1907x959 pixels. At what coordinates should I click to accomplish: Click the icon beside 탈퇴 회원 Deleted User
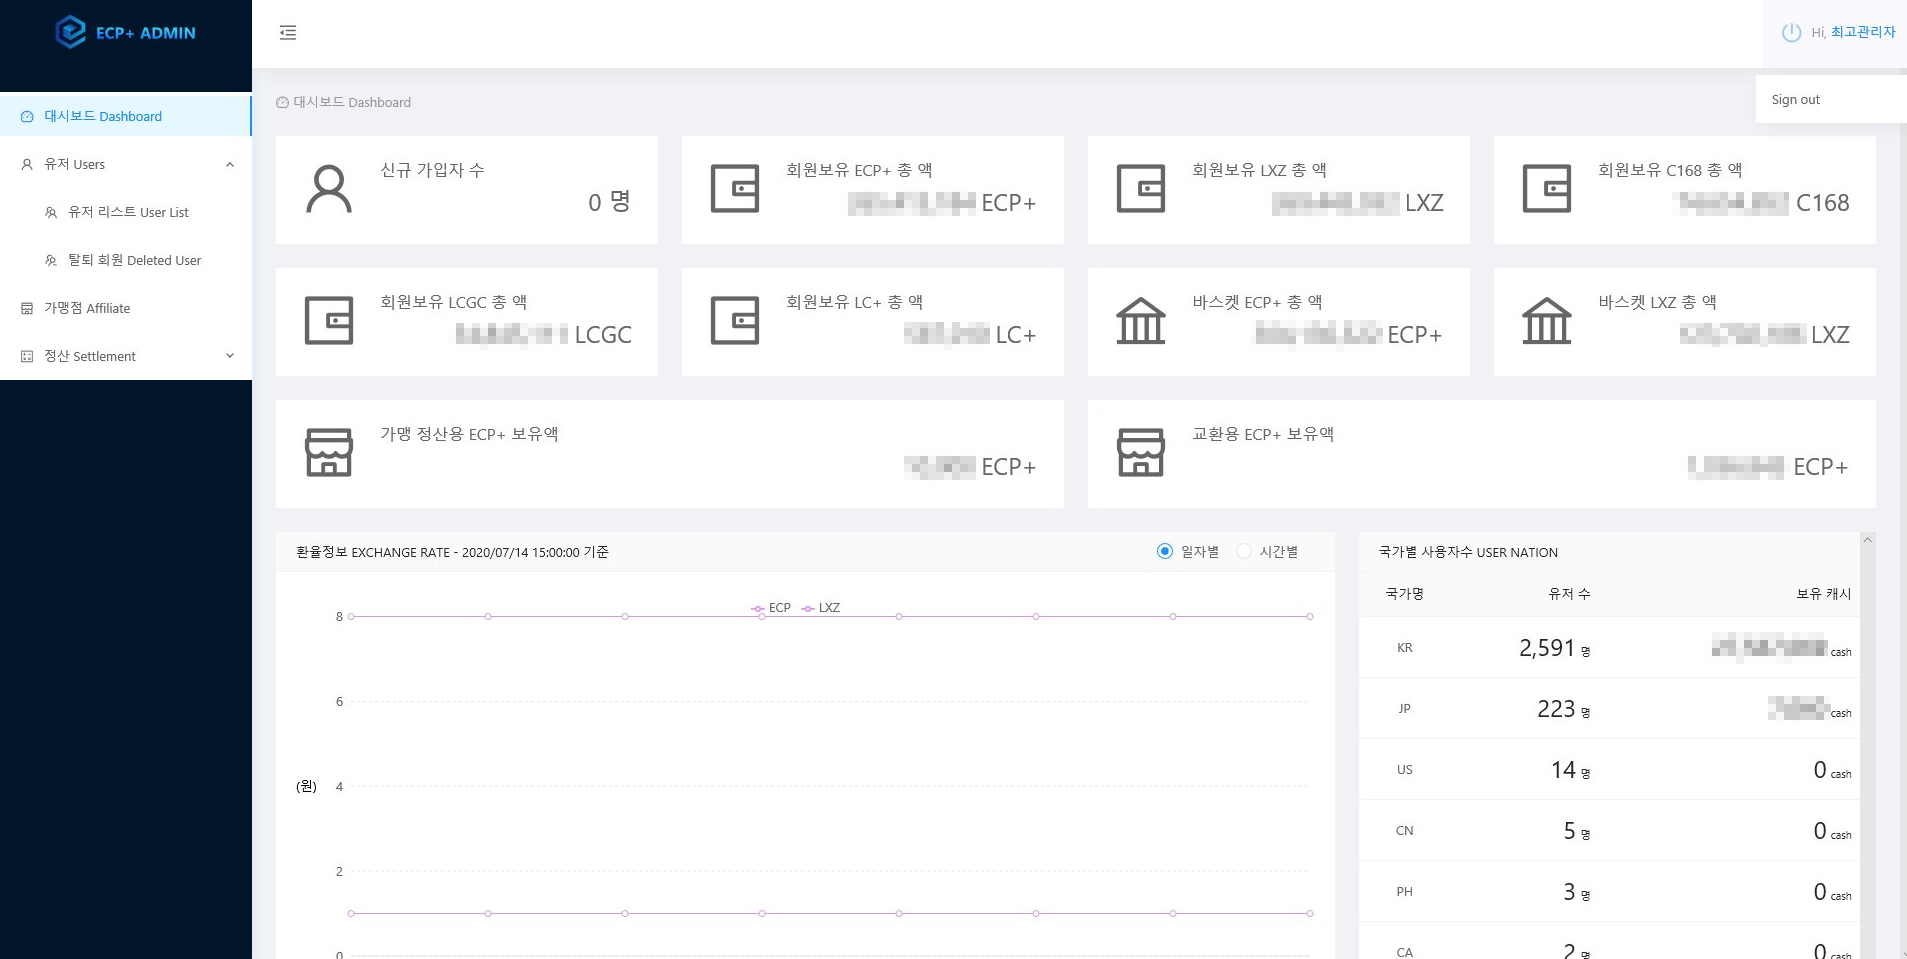tap(51, 261)
